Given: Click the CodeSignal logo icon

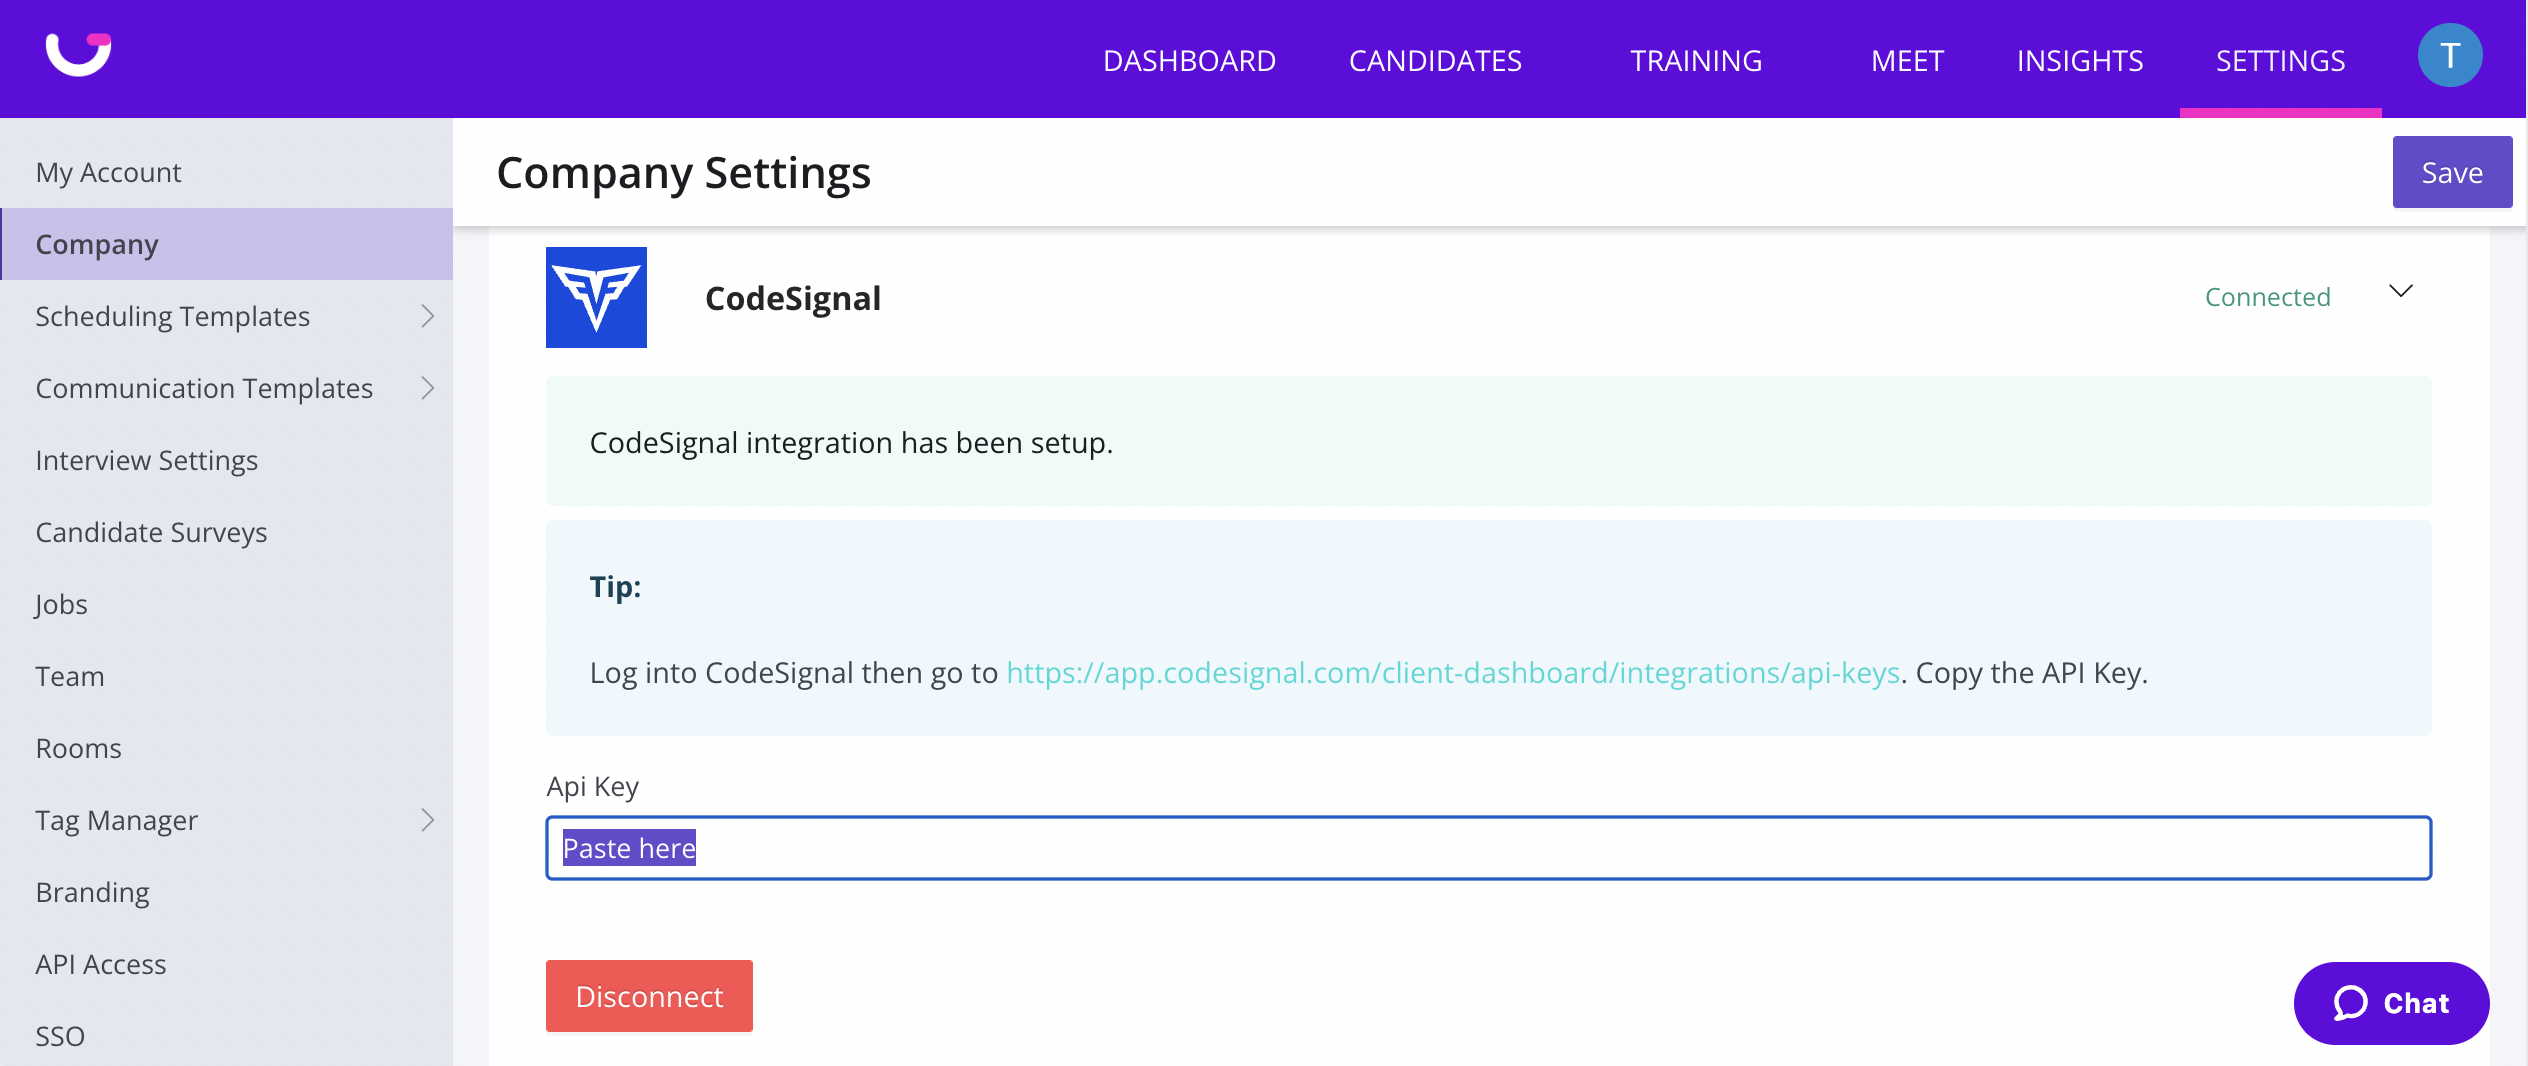Looking at the screenshot, I should pos(596,297).
